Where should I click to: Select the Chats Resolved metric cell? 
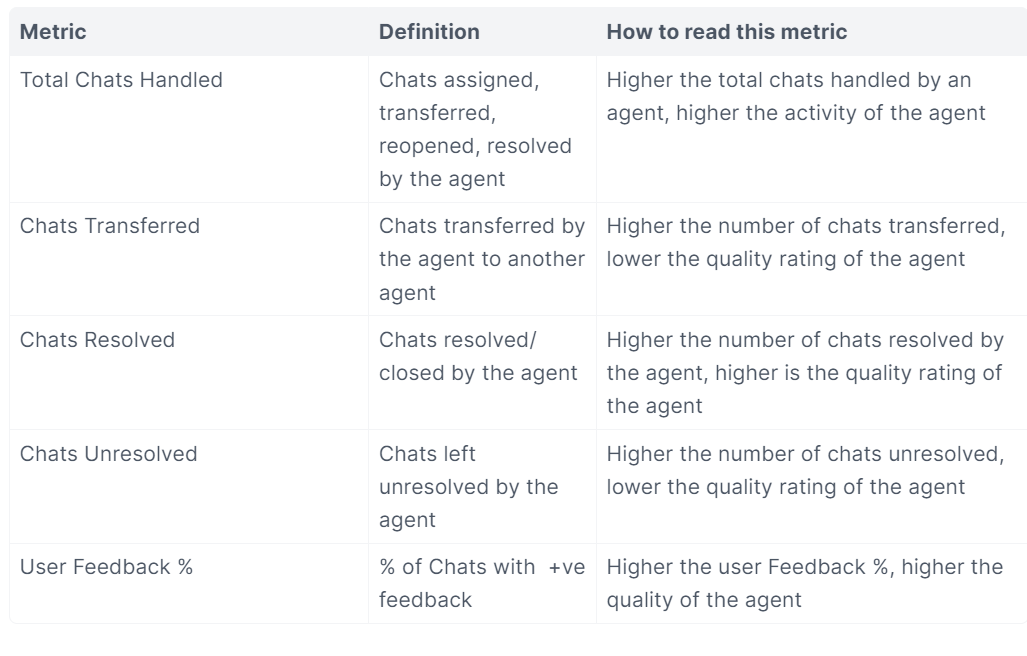(98, 340)
